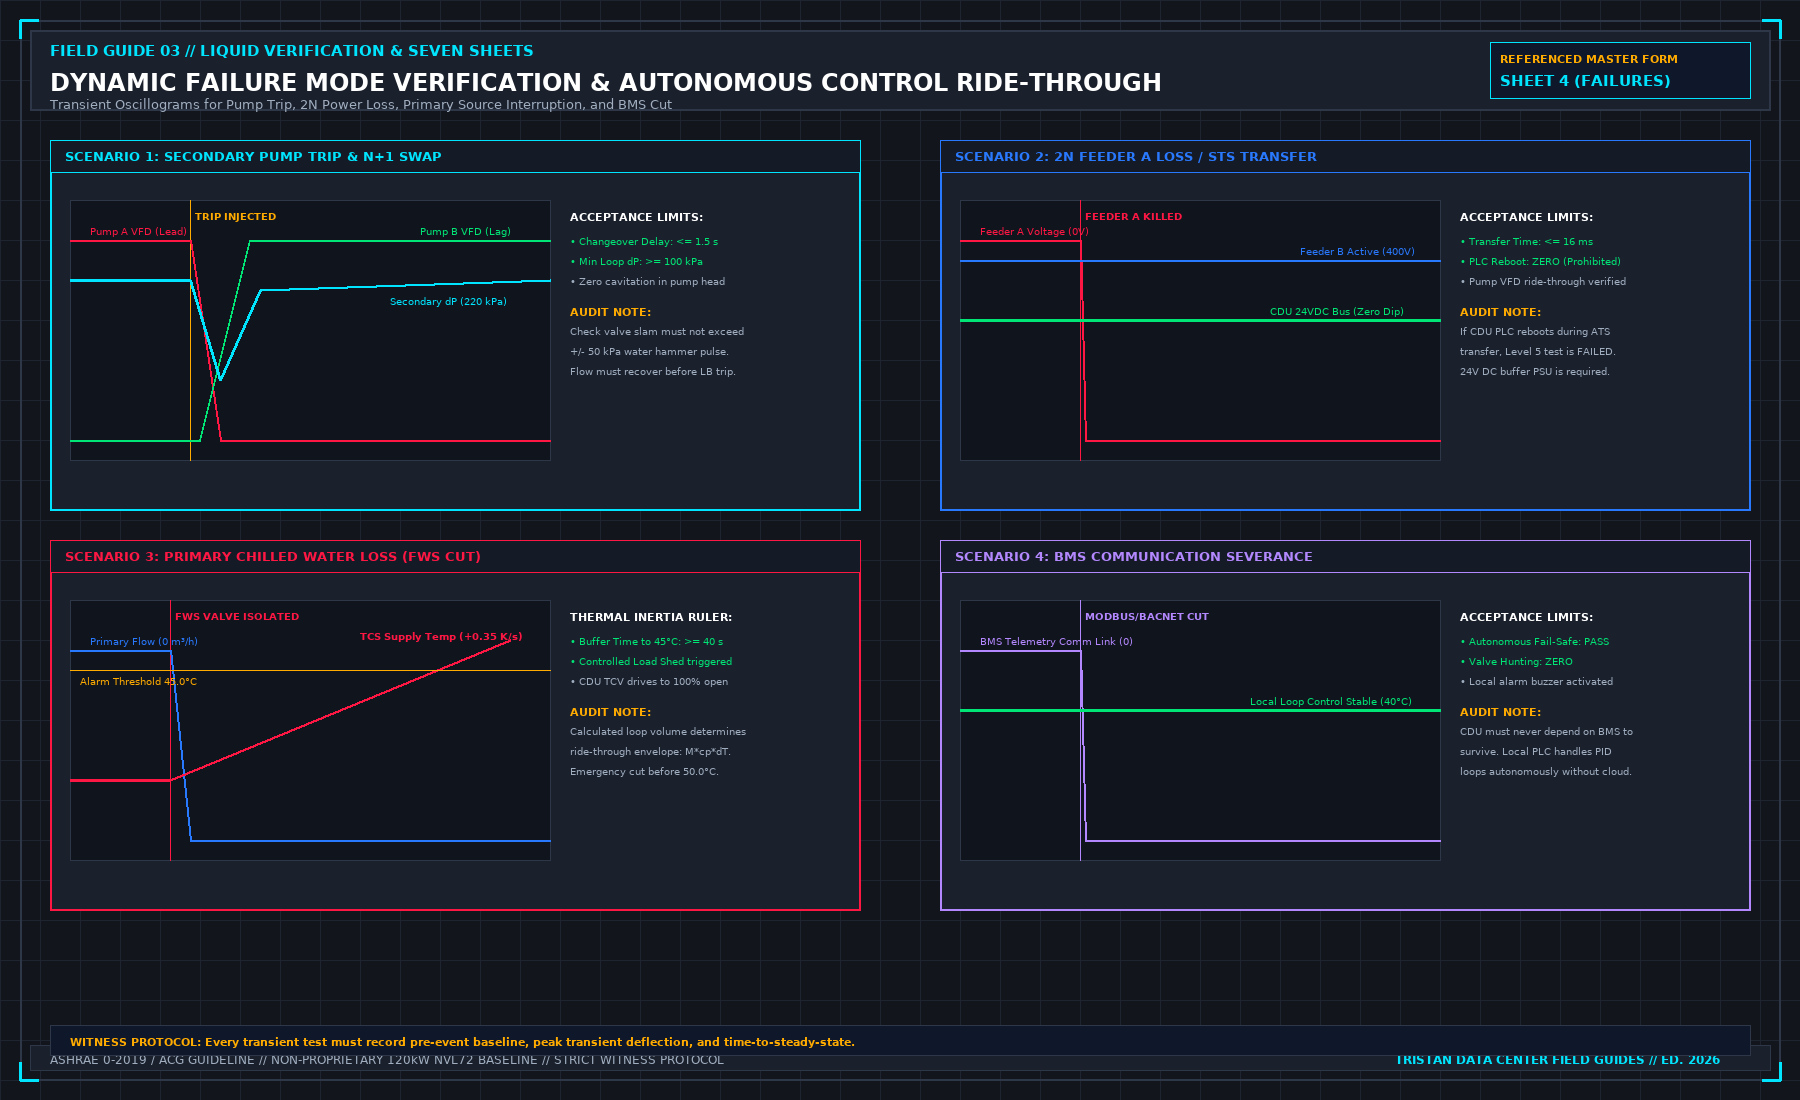Select "Check valve slam must not exceed" audit line
Screen dimensions: 1800x1100
pyautogui.click(x=657, y=332)
